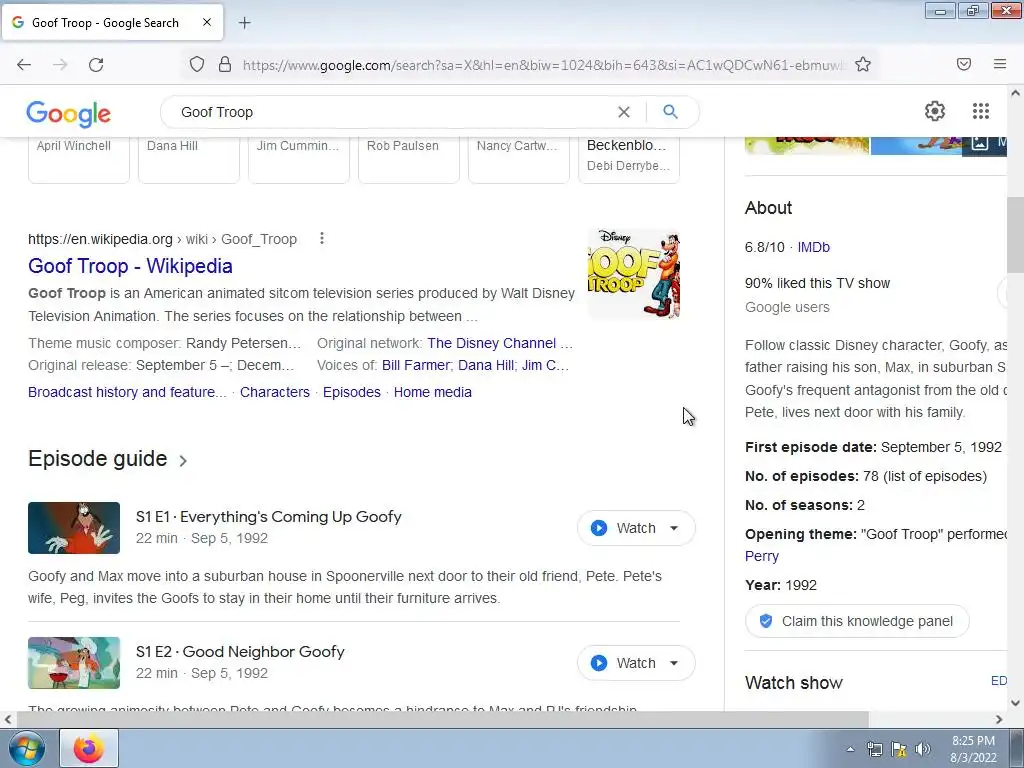Screen dimensions: 1024x768
Task: Click the scroll right arrow
Action: coord(999,719)
